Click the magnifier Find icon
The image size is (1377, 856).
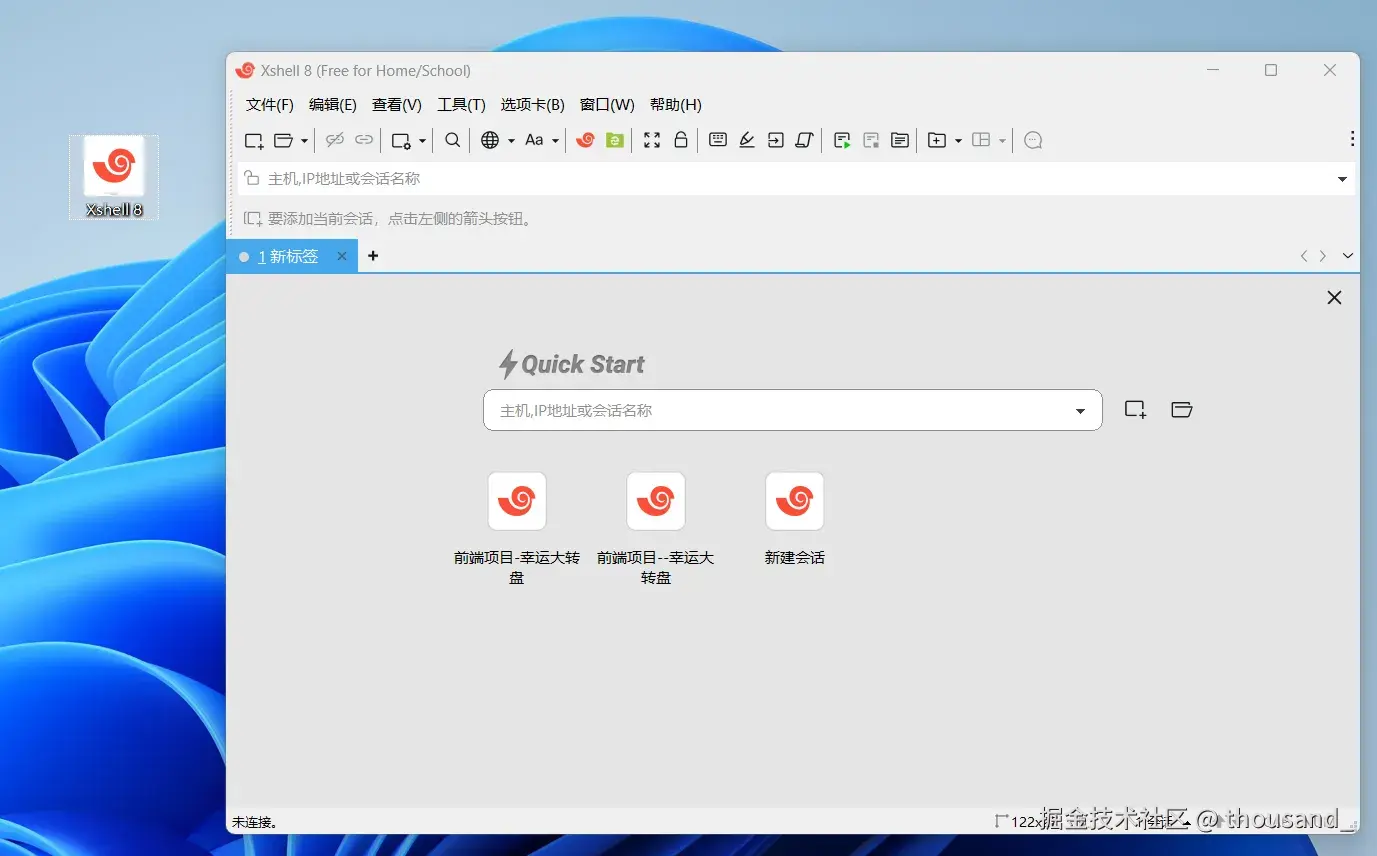tap(453, 141)
